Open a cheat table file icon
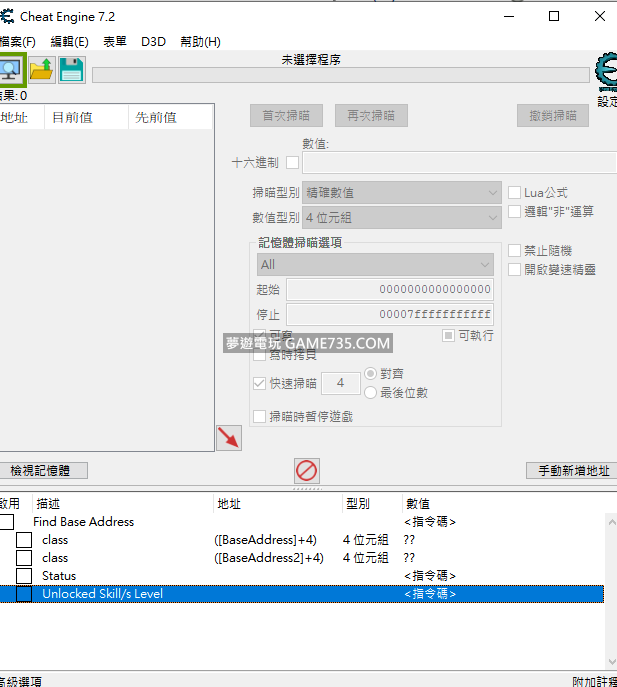Image resolution: width=617 pixels, height=687 pixels. point(42,70)
